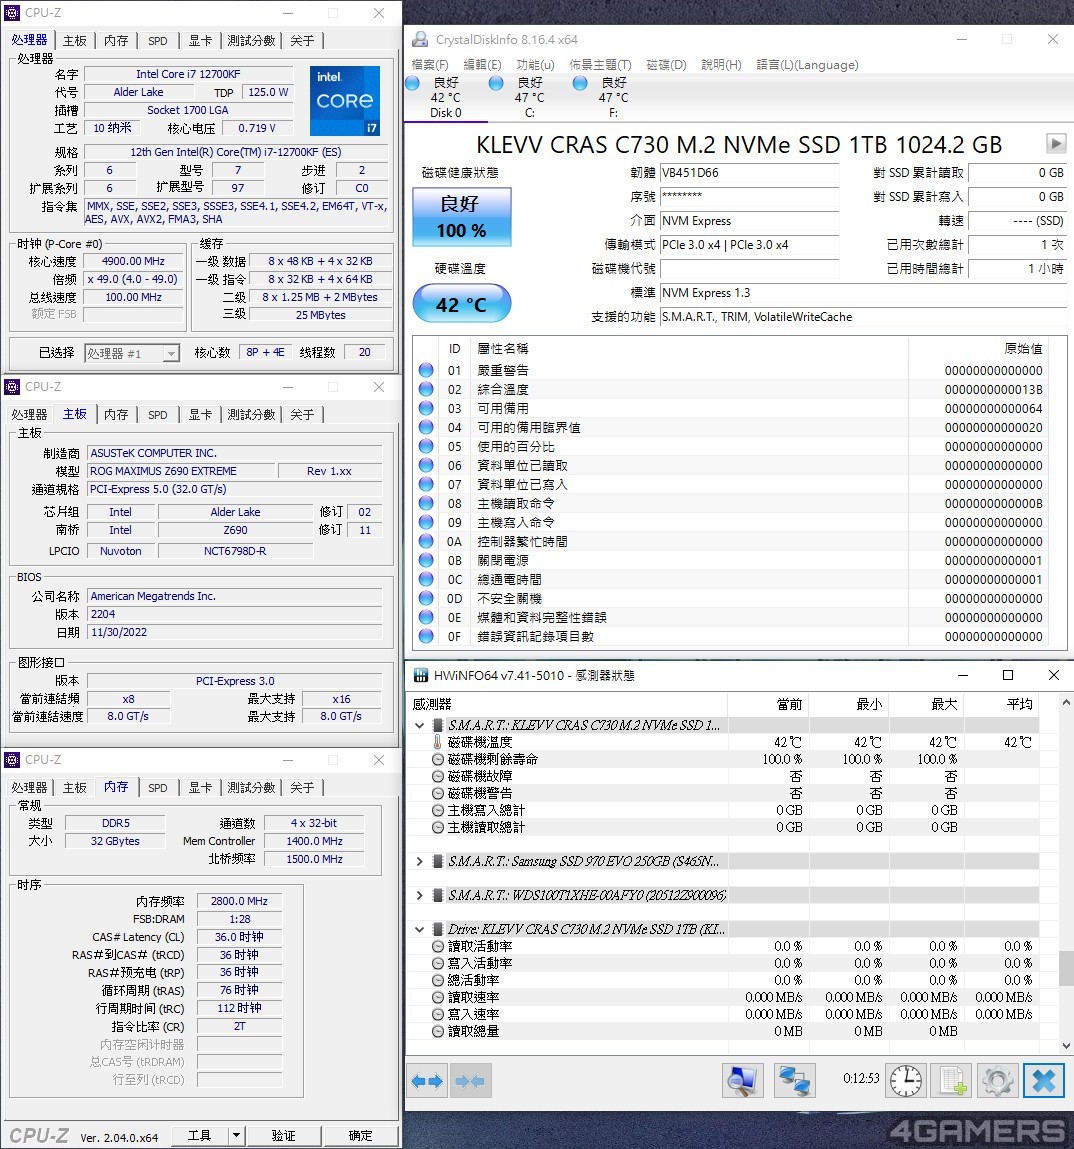Click the gauge icon beside 讀取活動率
This screenshot has width=1074, height=1149.
point(438,947)
